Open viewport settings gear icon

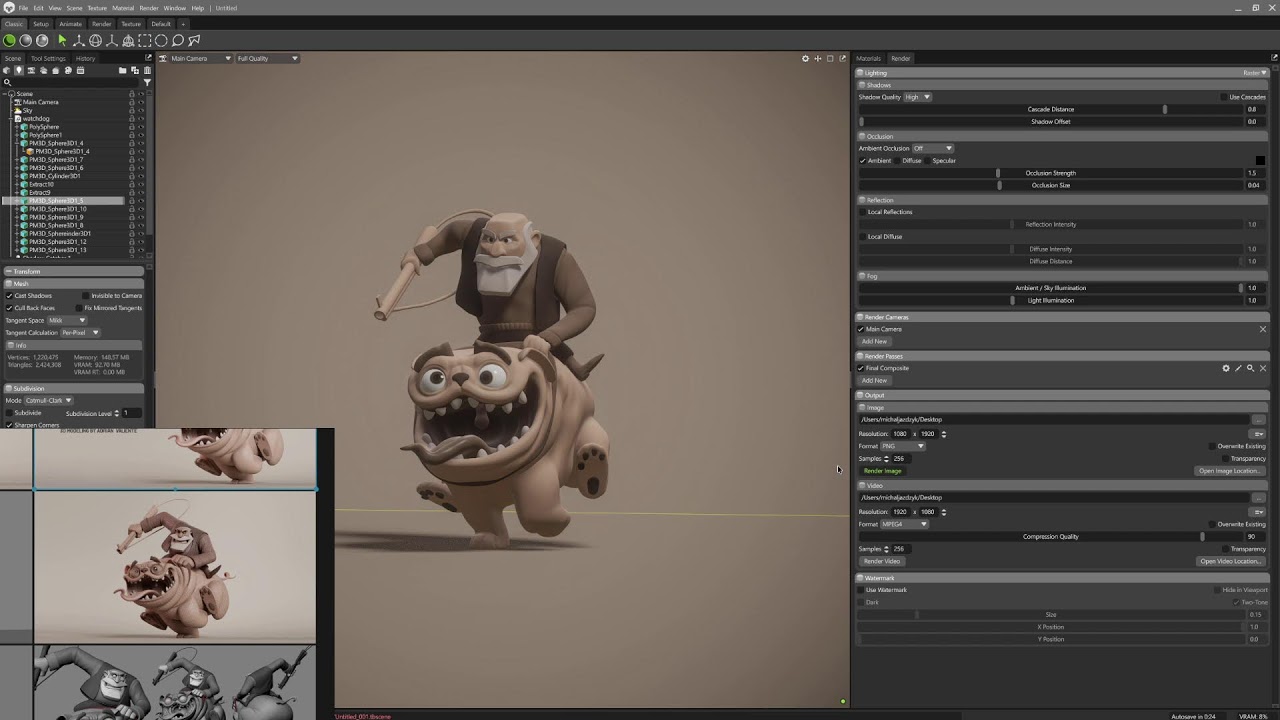pyautogui.click(x=805, y=58)
